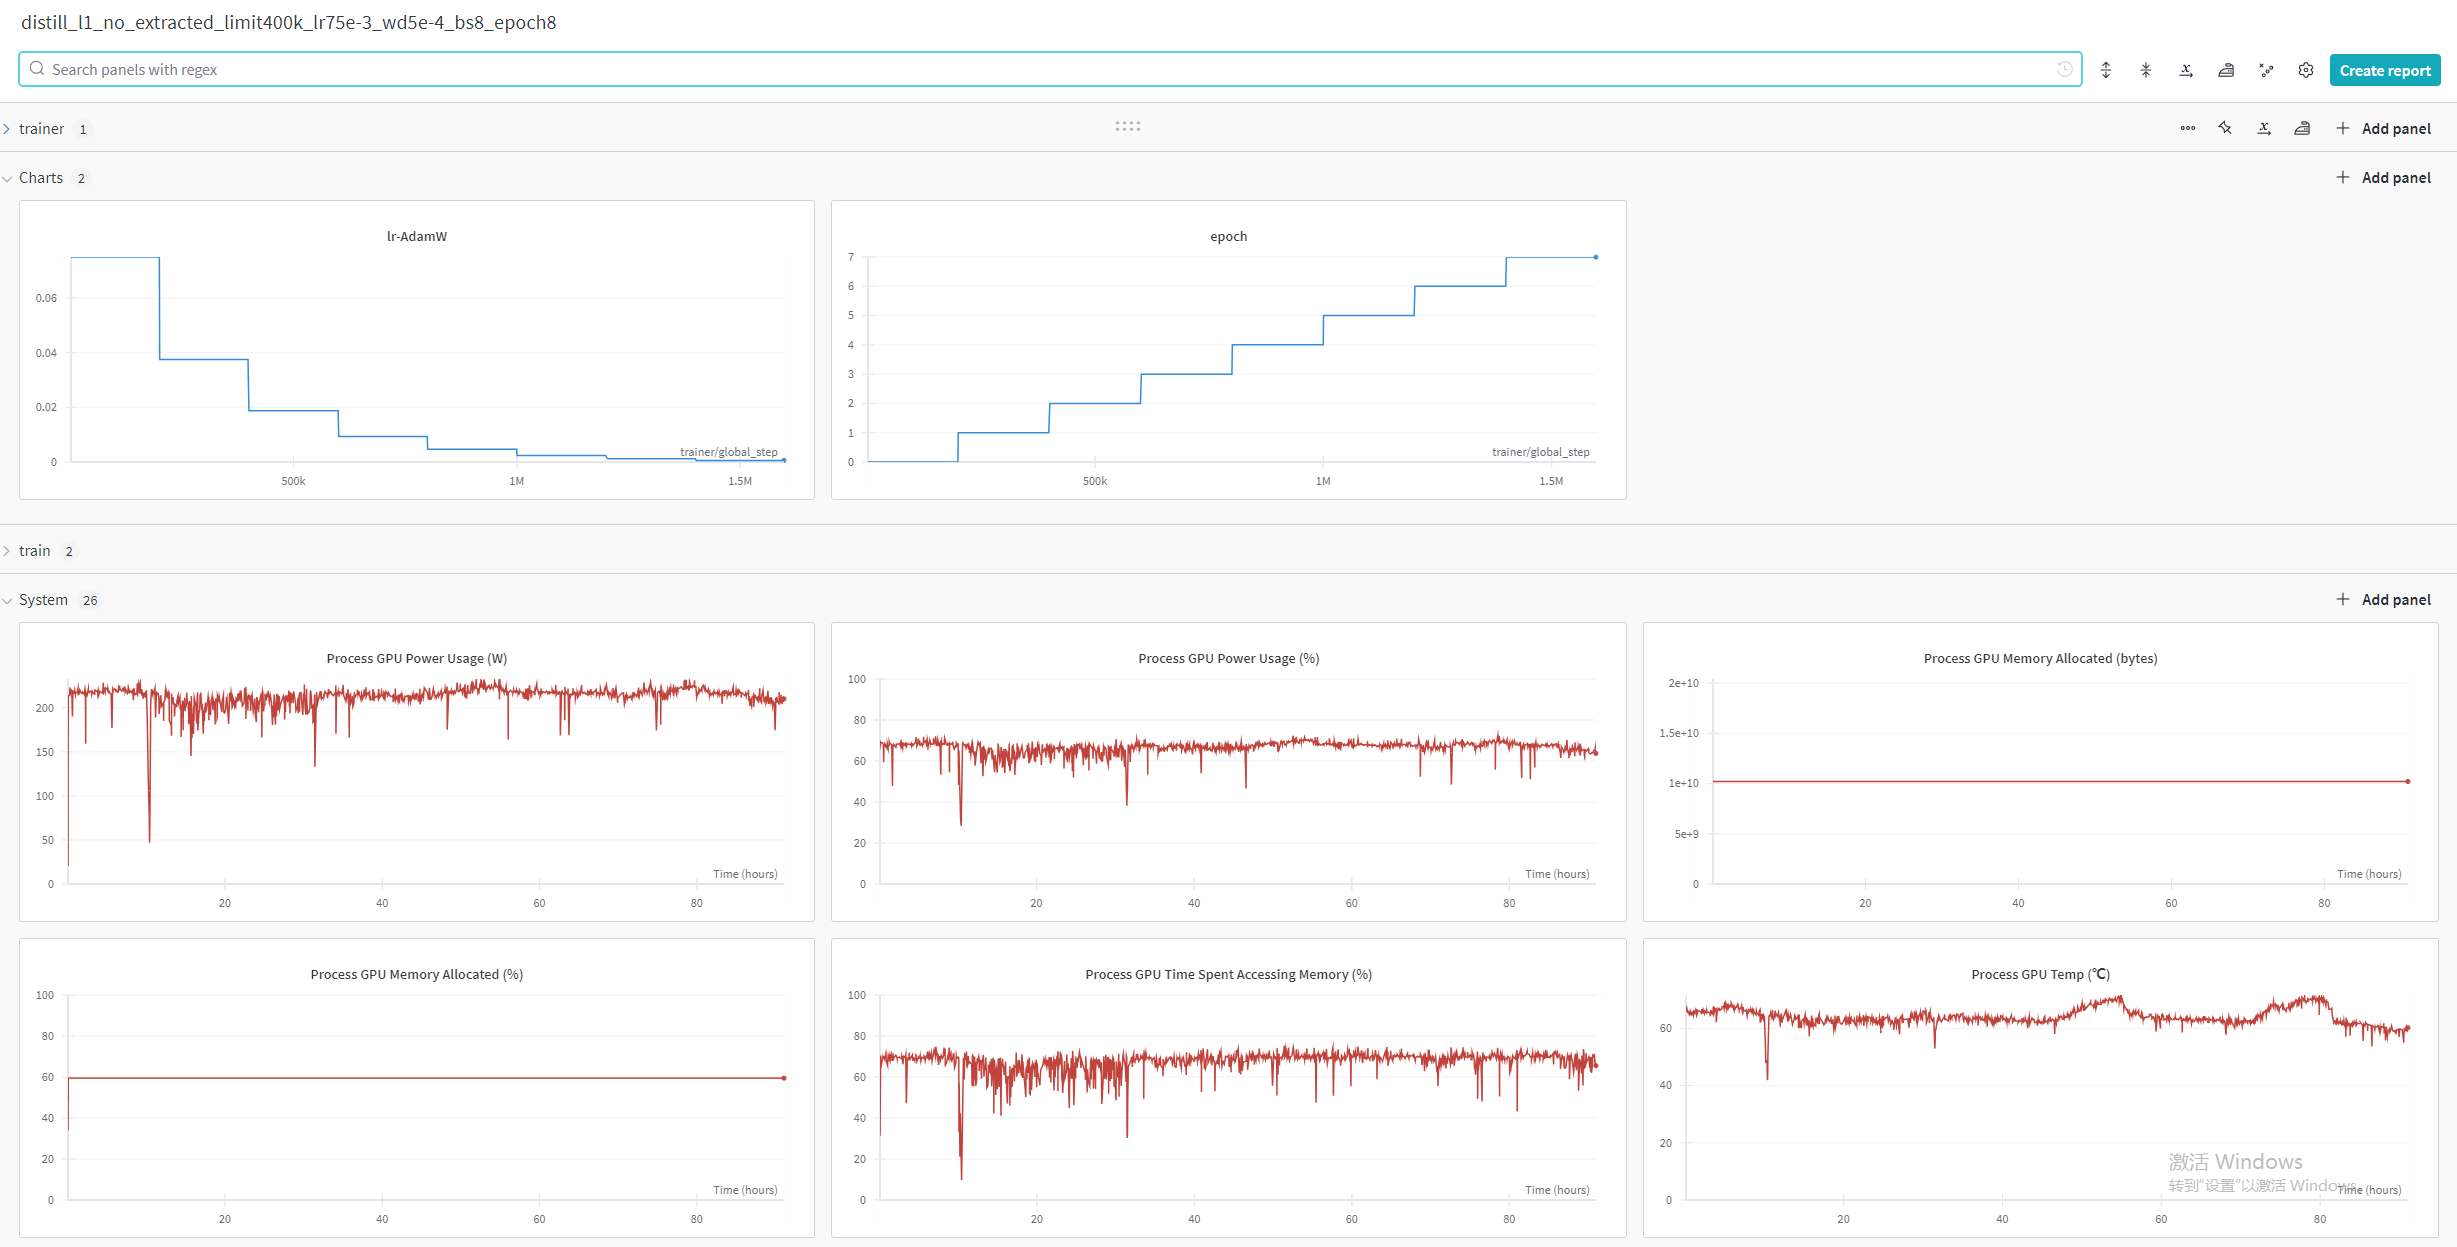Click the lr-AdamW chart title

pyautogui.click(x=417, y=236)
